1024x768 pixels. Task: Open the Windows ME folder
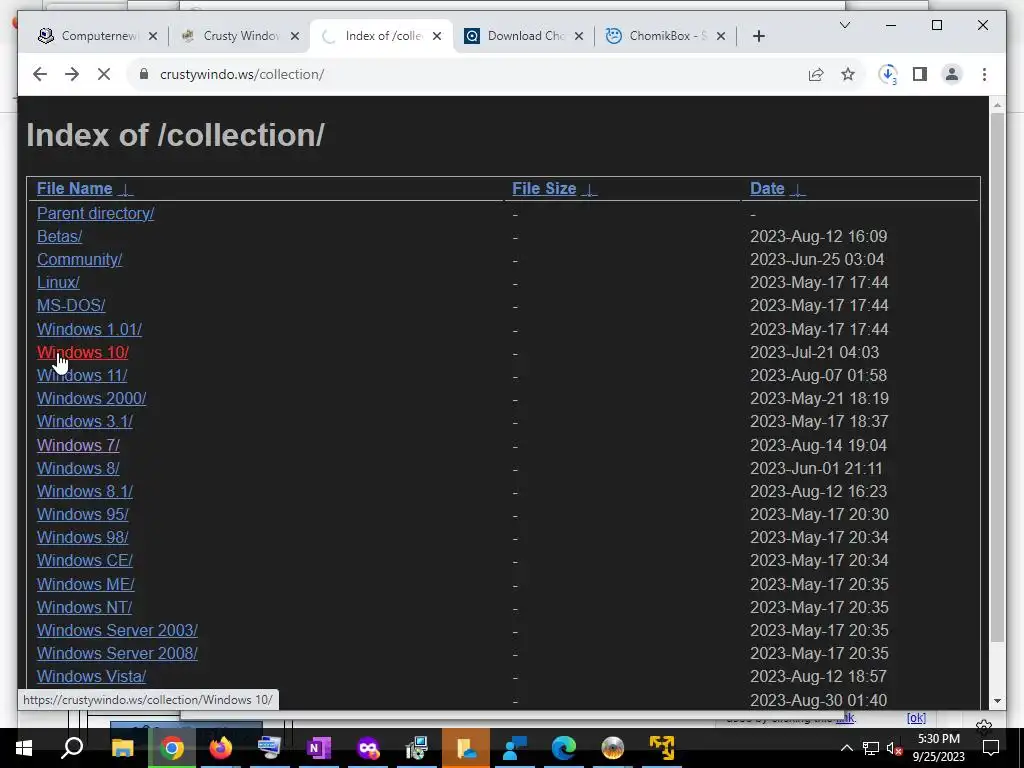(86, 584)
